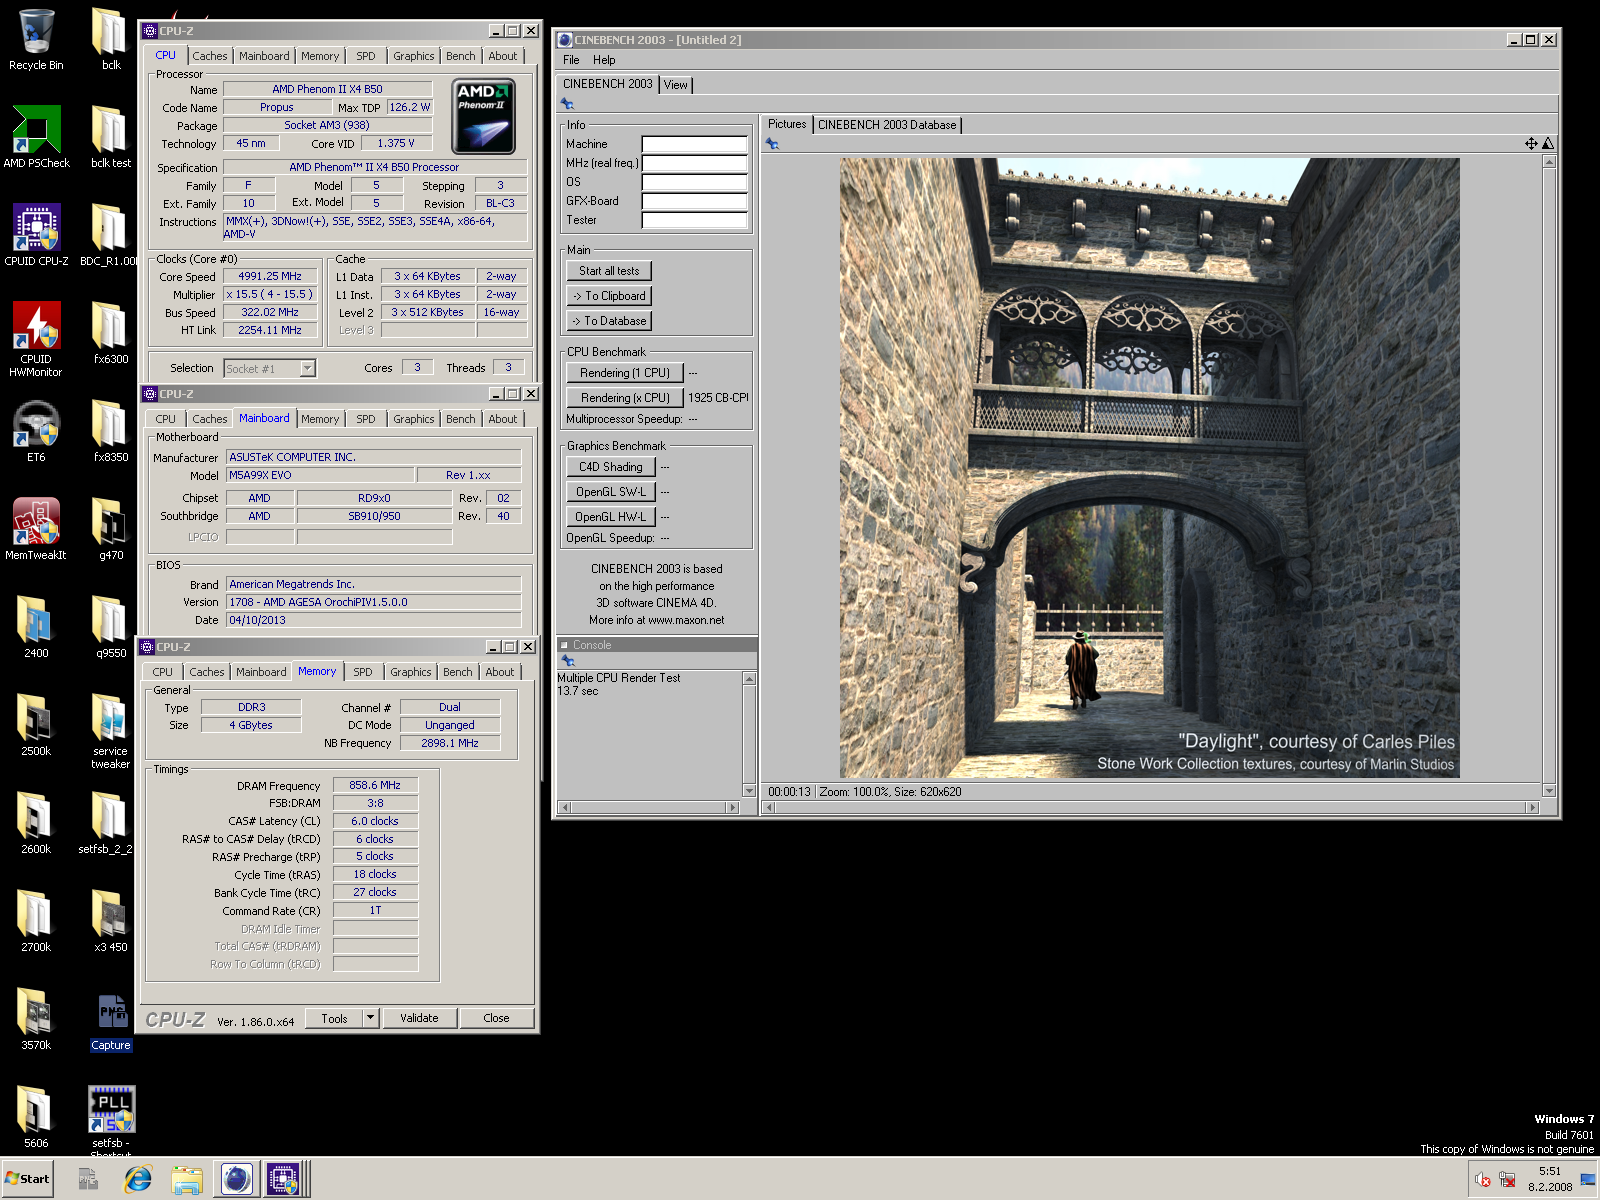Viewport: 1600px width, 1200px height.
Task: Open the fx8350 folder icon
Action: click(111, 432)
